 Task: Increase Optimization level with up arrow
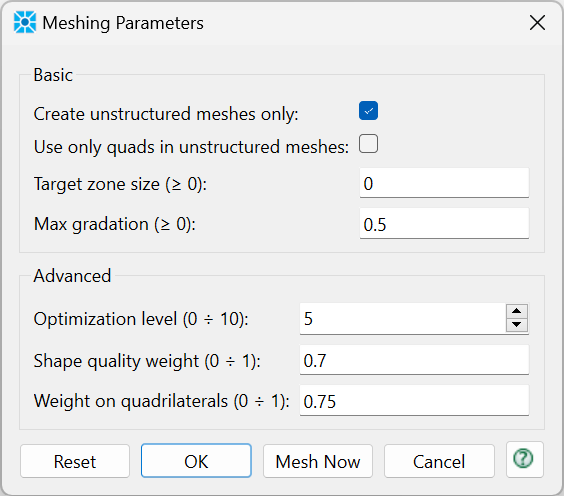click(517, 311)
